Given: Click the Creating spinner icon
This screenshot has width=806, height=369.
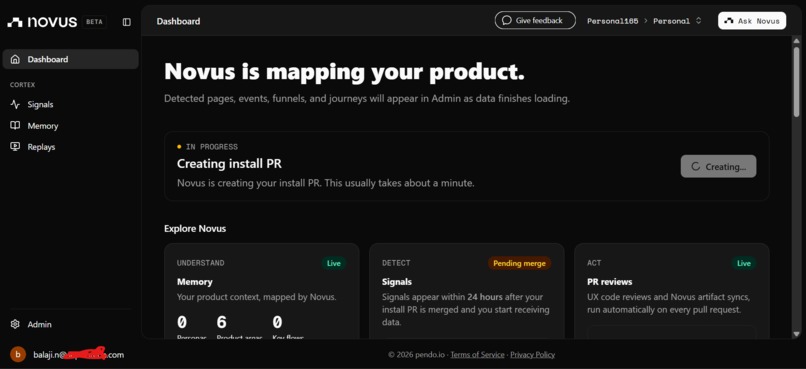Looking at the screenshot, I should [695, 167].
